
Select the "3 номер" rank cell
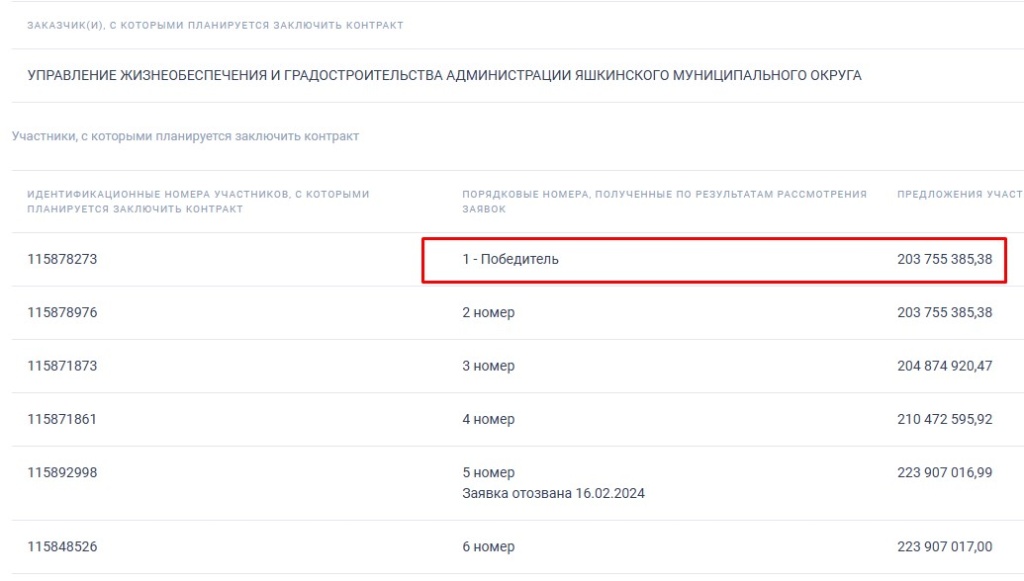pyautogui.click(x=488, y=366)
